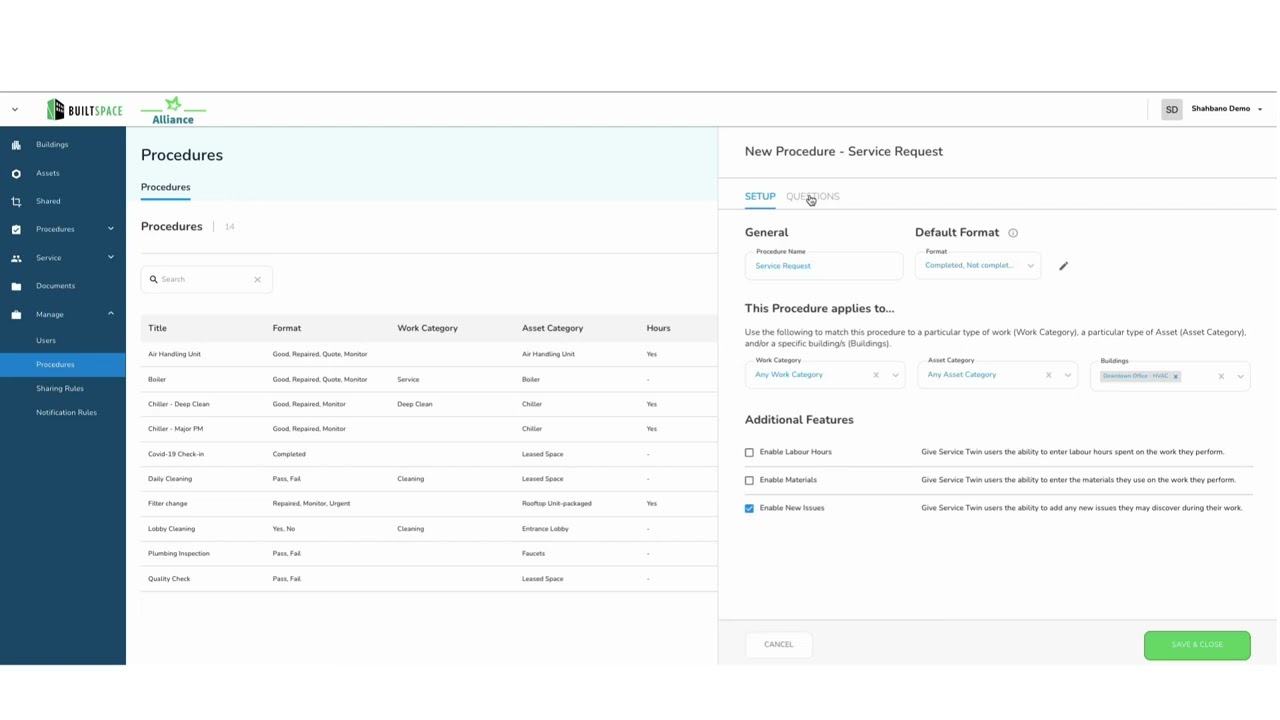Screen dimensions: 1280x720
Task: Sort by Title column header
Action: coord(157,329)
